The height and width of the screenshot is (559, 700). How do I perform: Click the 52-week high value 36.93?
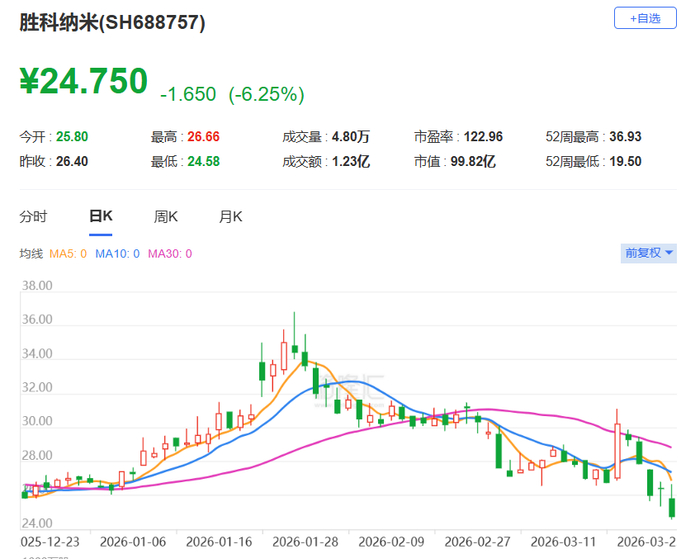click(x=625, y=137)
